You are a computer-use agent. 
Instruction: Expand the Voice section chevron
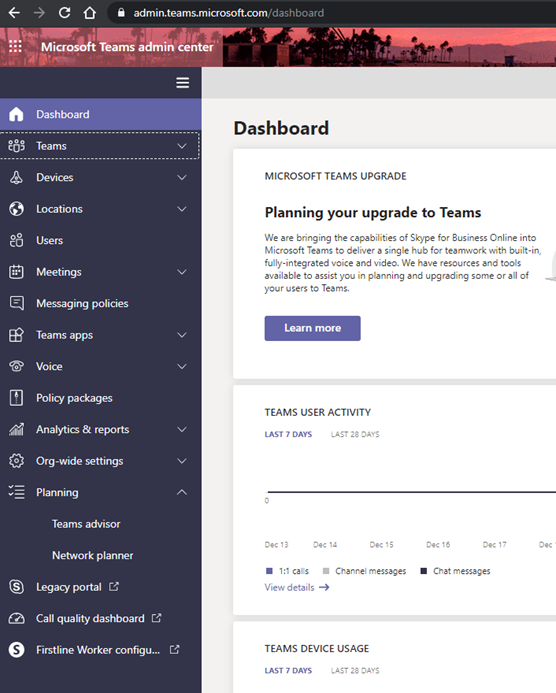[x=182, y=366]
